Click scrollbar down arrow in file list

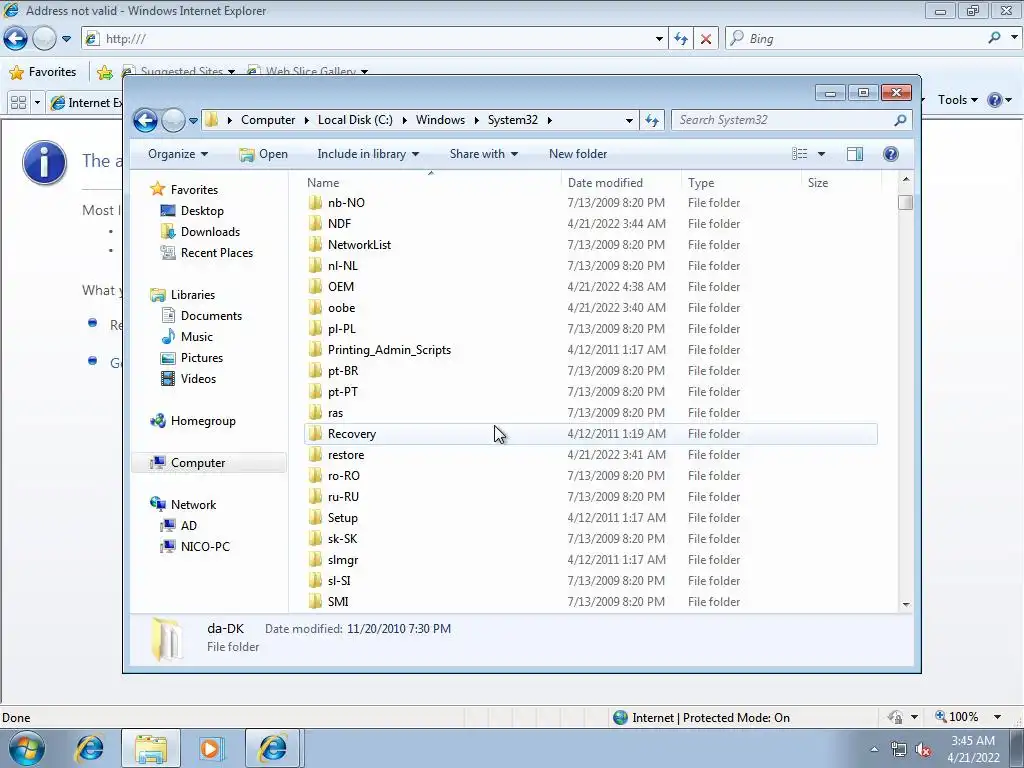click(905, 605)
